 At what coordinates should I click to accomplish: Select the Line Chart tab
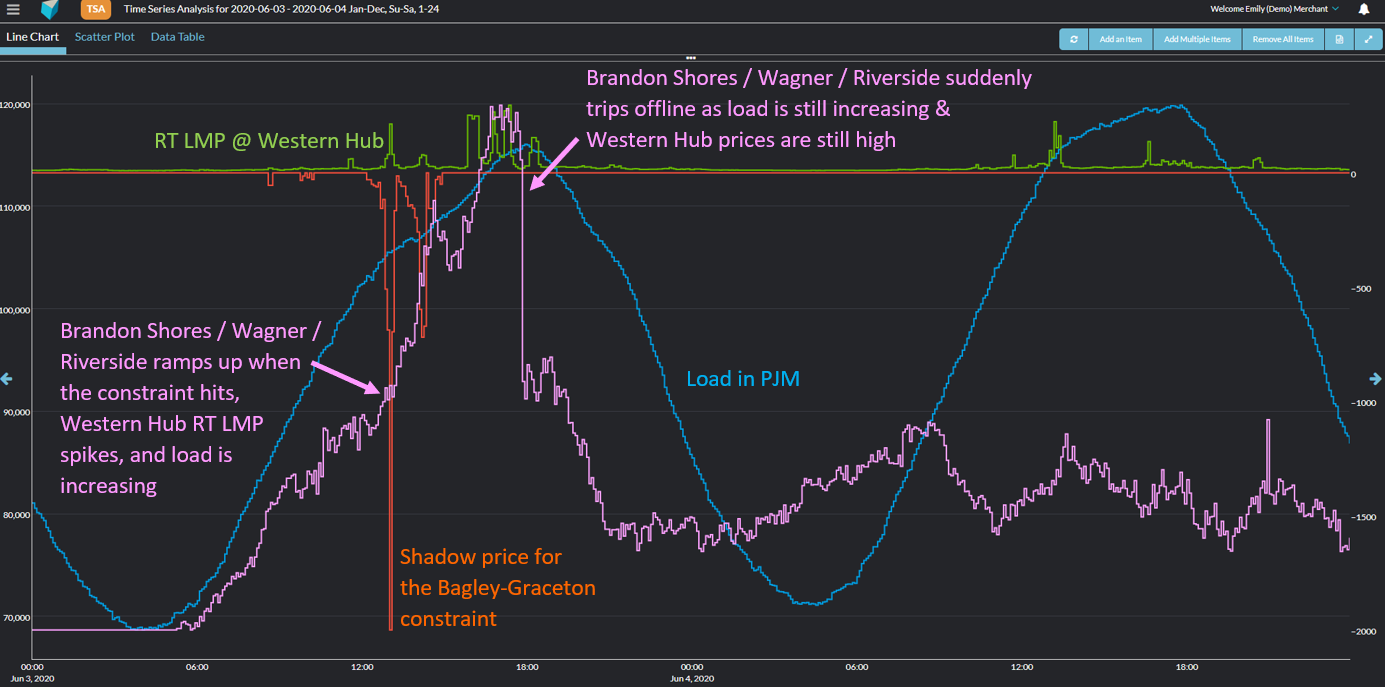coord(32,37)
